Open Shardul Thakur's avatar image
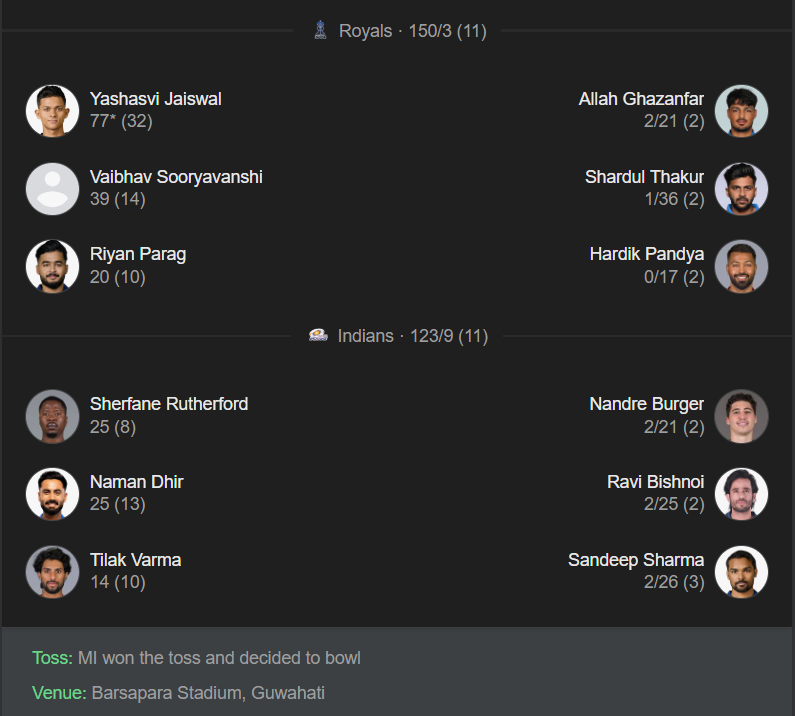 click(x=742, y=188)
